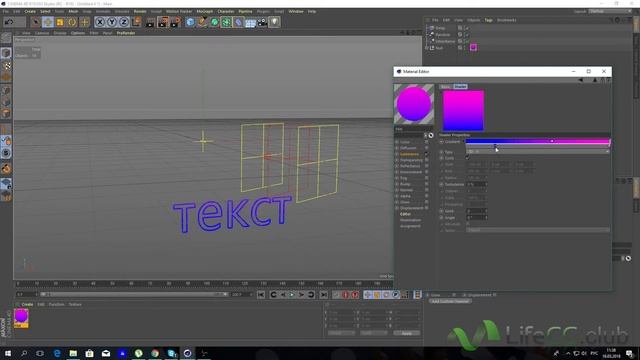Click the Spline pen icon
Viewport: 640px width, 360px height.
[202, 22]
